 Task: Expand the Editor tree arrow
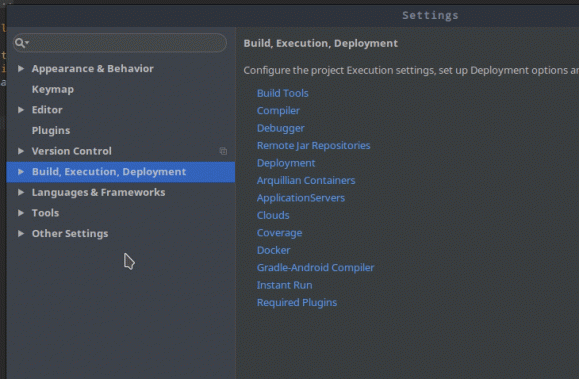(21, 110)
